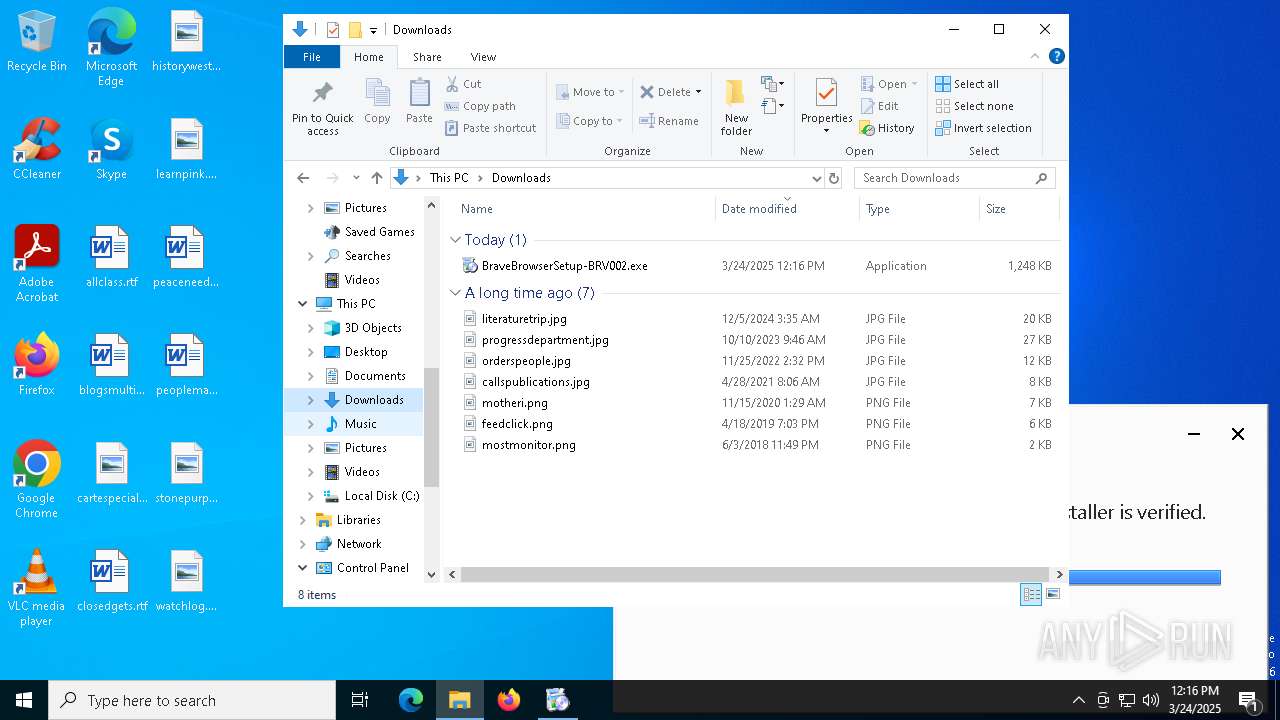Expand the Delete dropdown arrow

[698, 92]
